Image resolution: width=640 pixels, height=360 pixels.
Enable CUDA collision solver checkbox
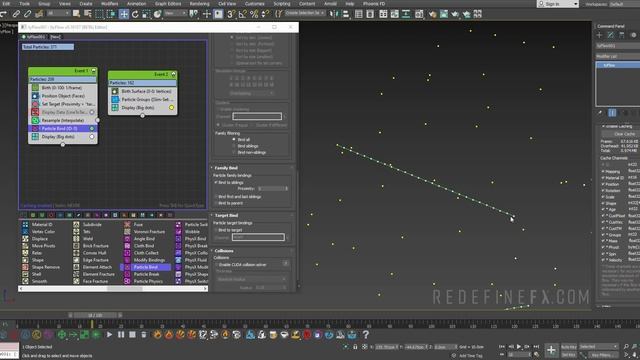216,265
